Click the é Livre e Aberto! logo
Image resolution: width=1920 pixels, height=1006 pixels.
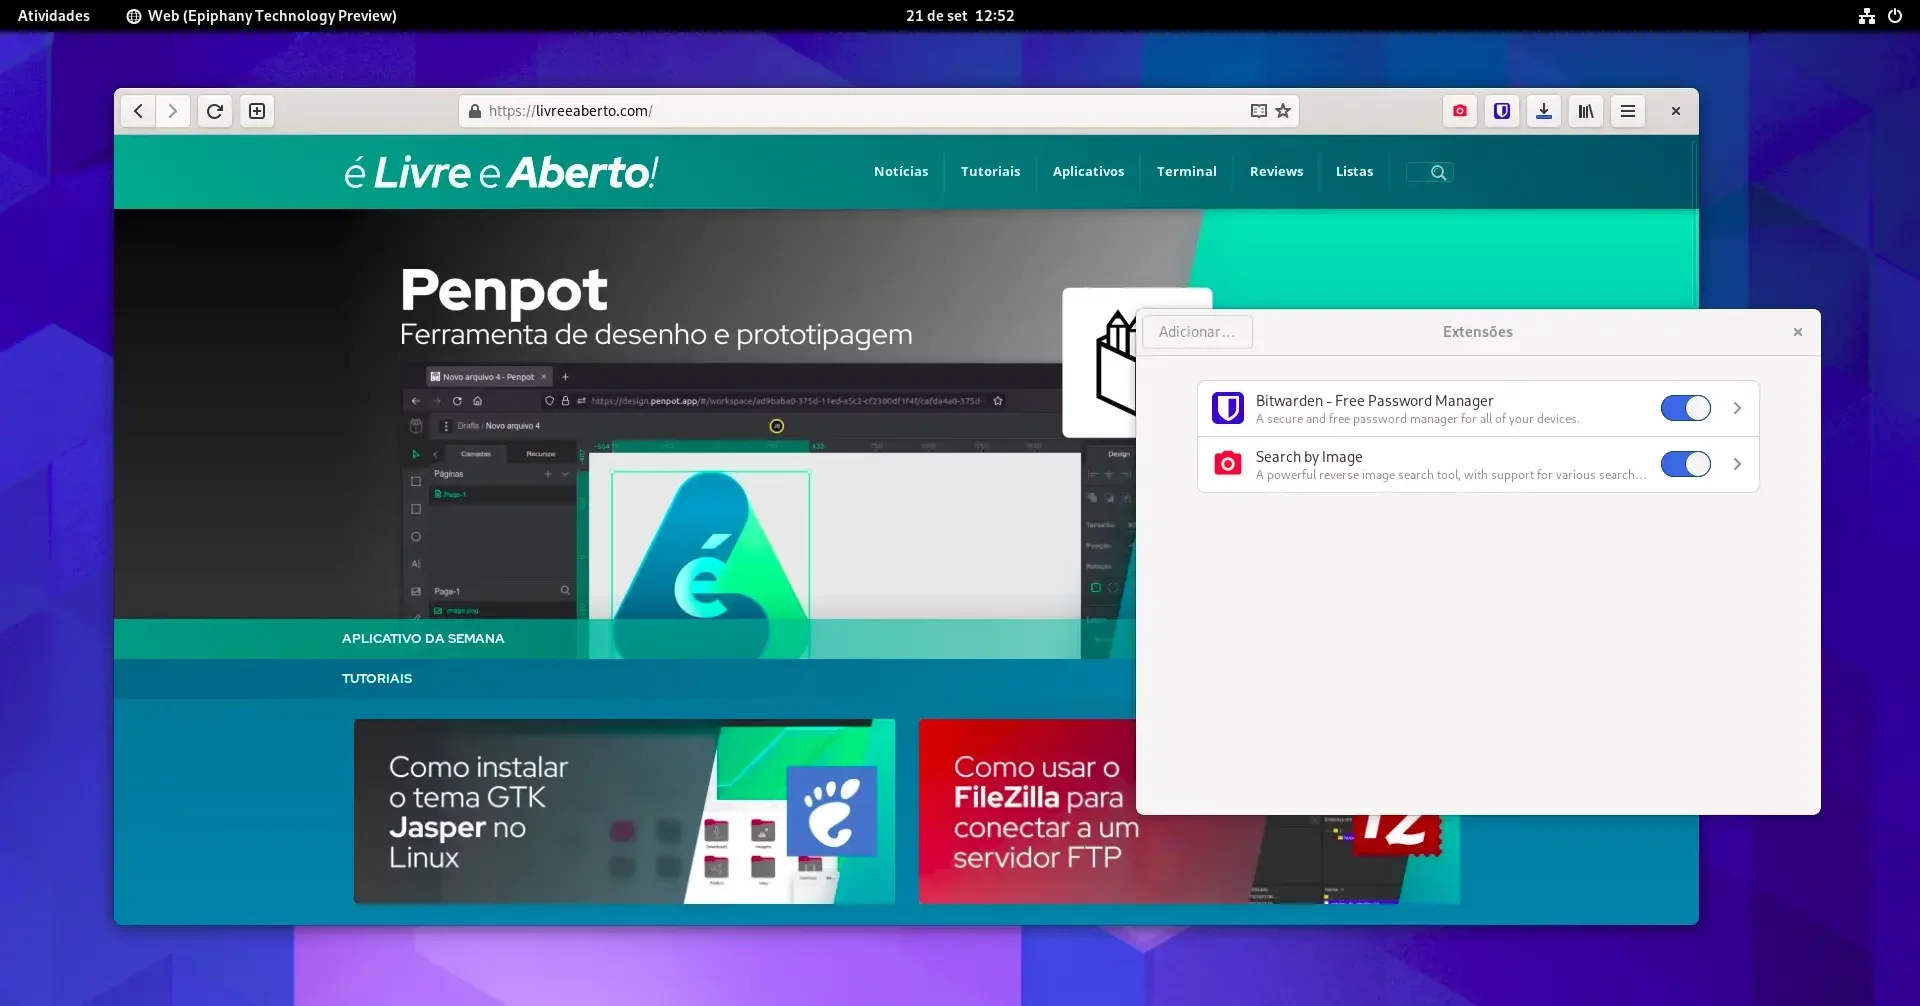pyautogui.click(x=501, y=172)
